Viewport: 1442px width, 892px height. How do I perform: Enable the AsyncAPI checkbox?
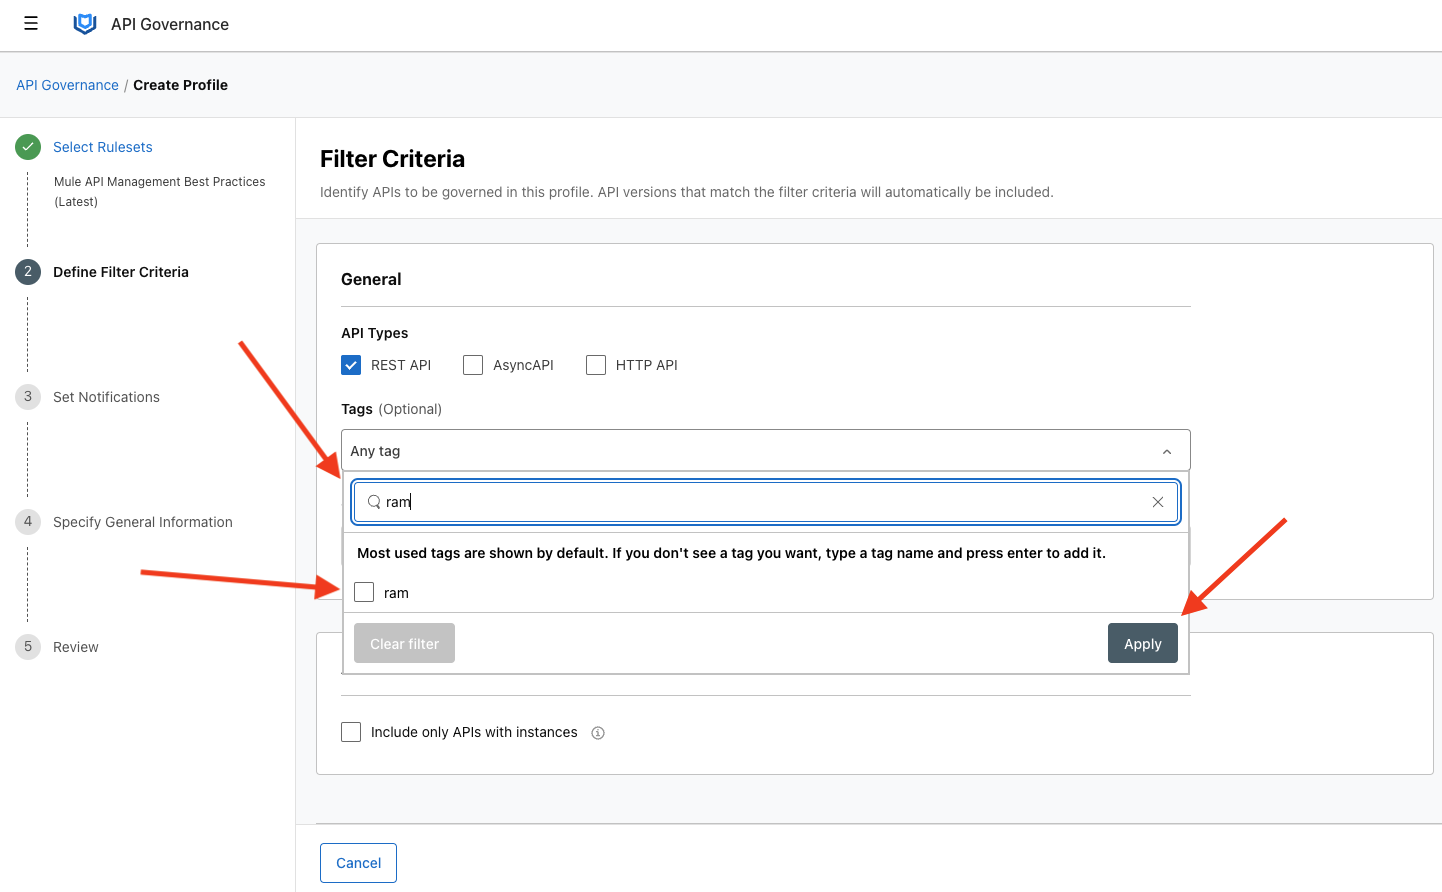tap(473, 365)
